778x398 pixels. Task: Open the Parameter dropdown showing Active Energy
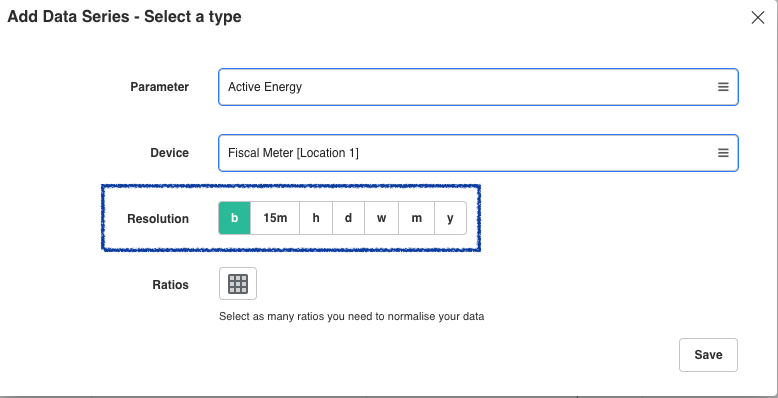click(478, 87)
